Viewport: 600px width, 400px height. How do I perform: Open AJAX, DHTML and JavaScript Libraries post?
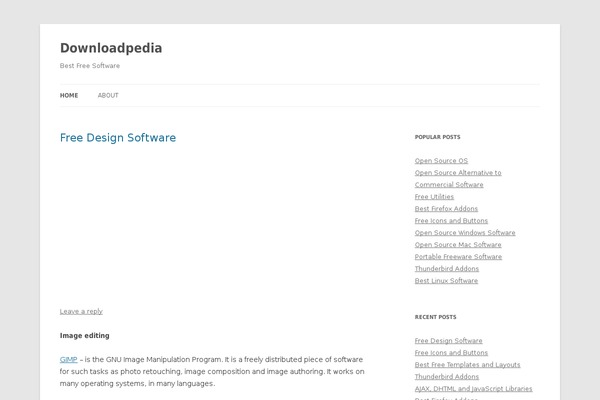[x=473, y=389]
